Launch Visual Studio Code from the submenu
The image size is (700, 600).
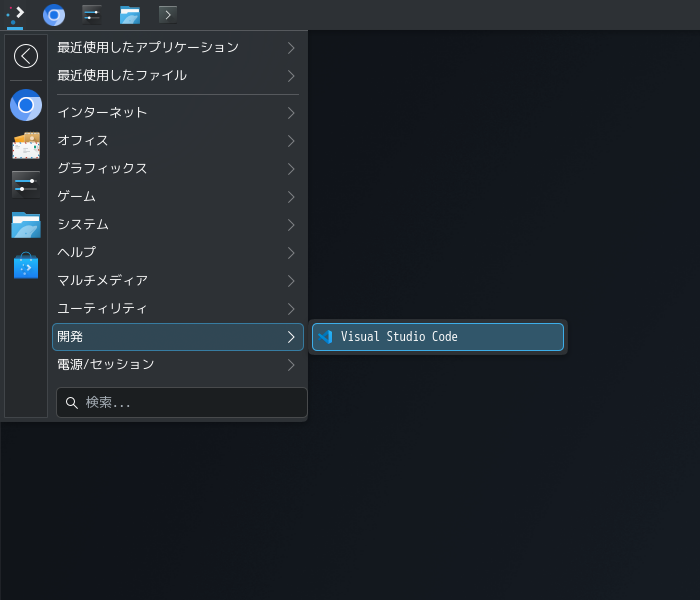tap(438, 337)
